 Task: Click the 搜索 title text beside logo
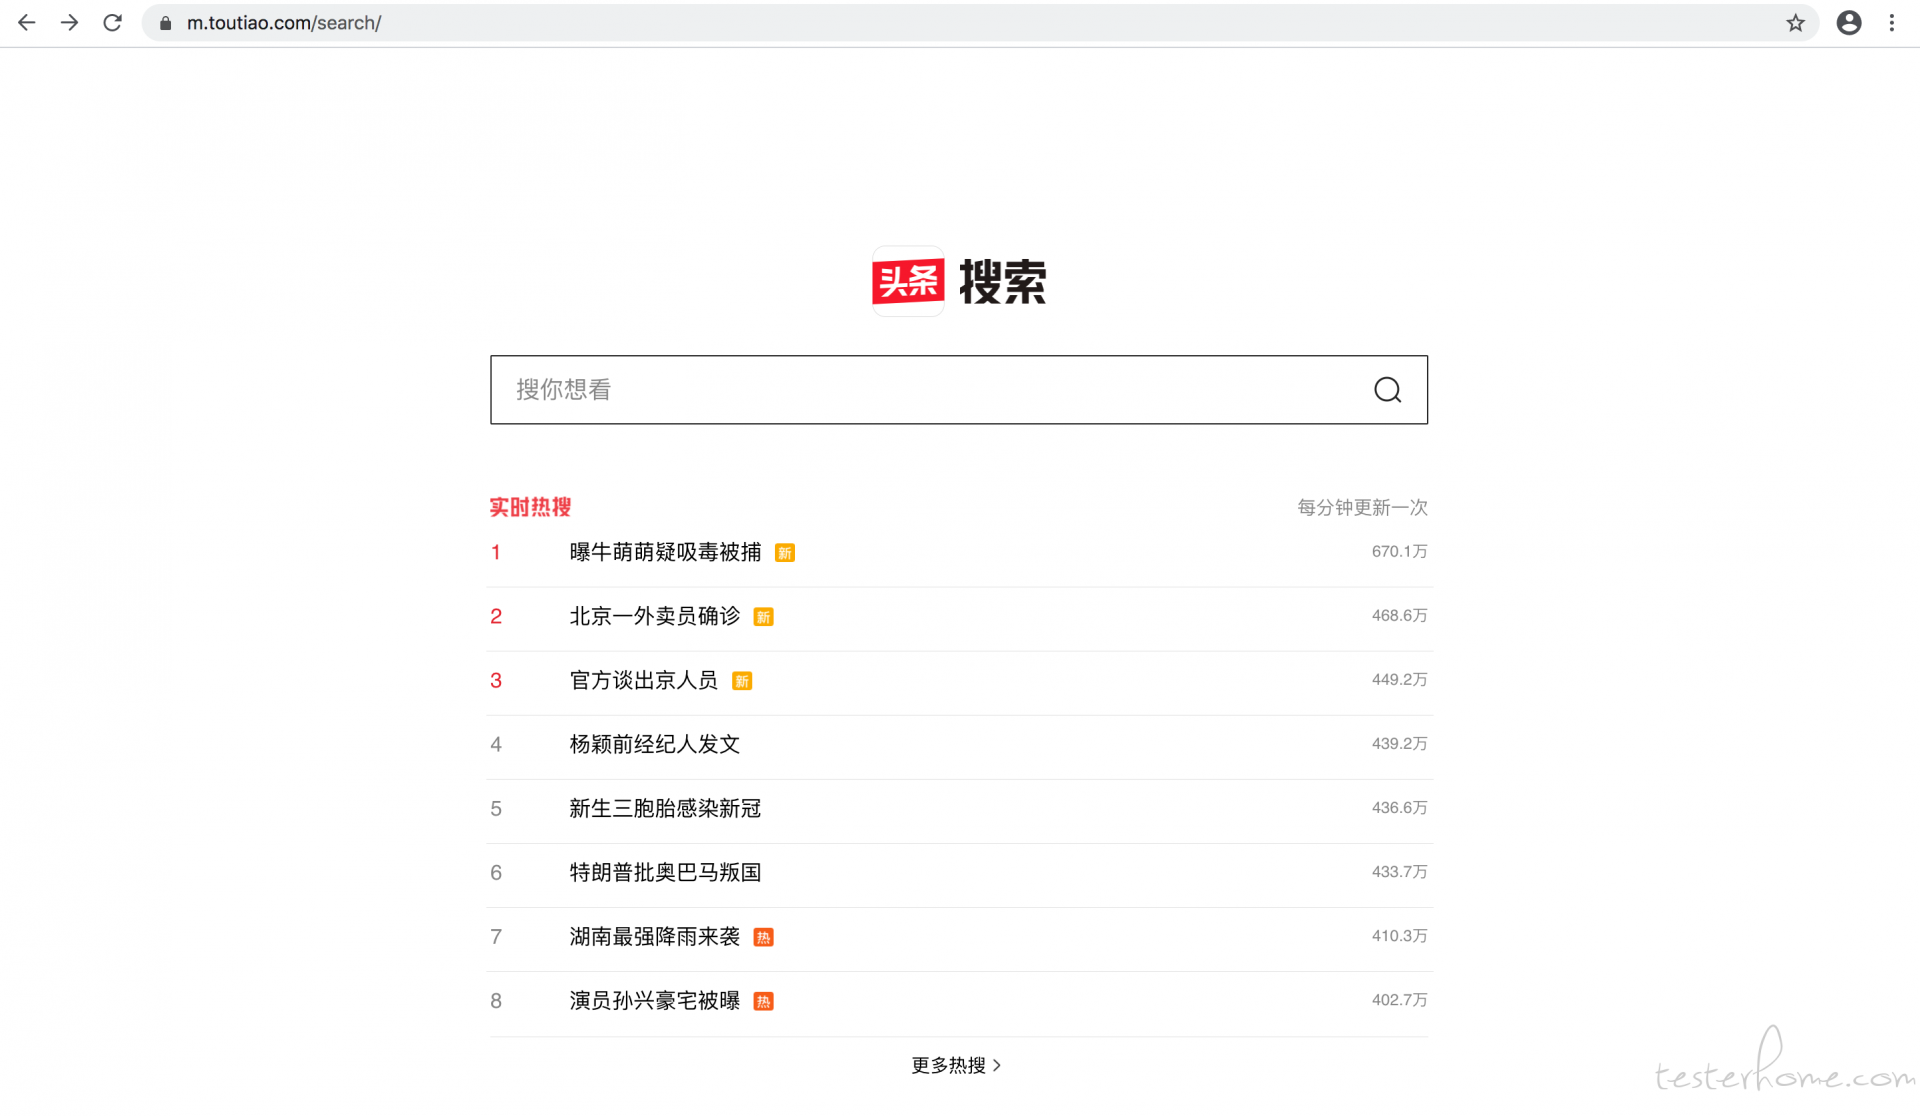click(1002, 282)
